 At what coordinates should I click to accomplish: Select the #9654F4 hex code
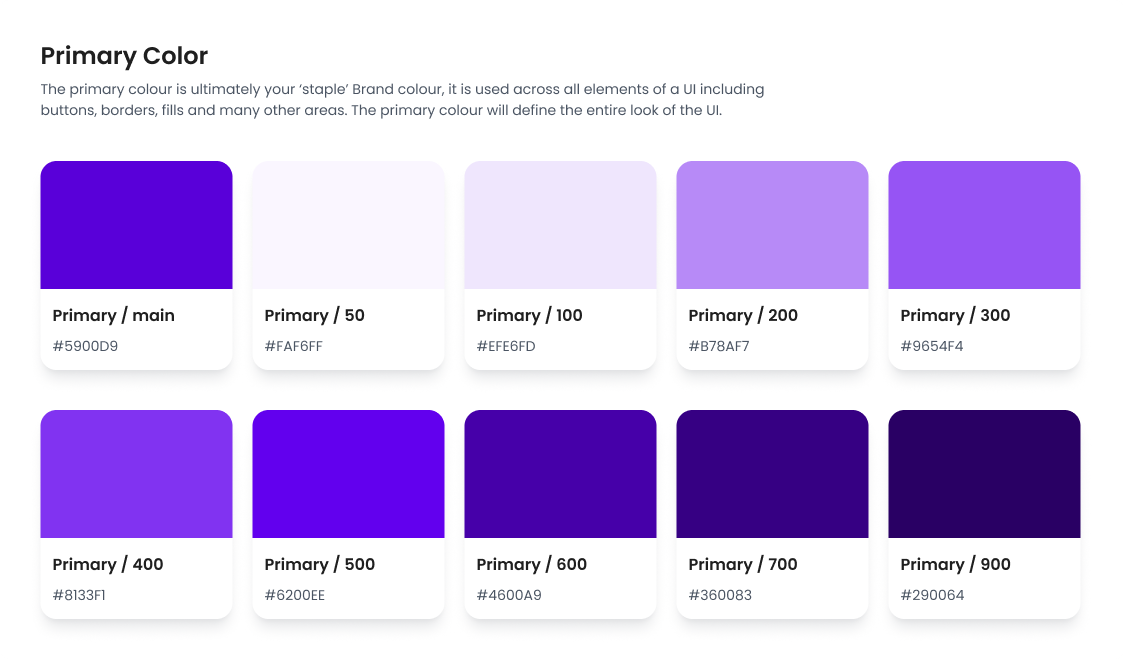click(x=932, y=347)
